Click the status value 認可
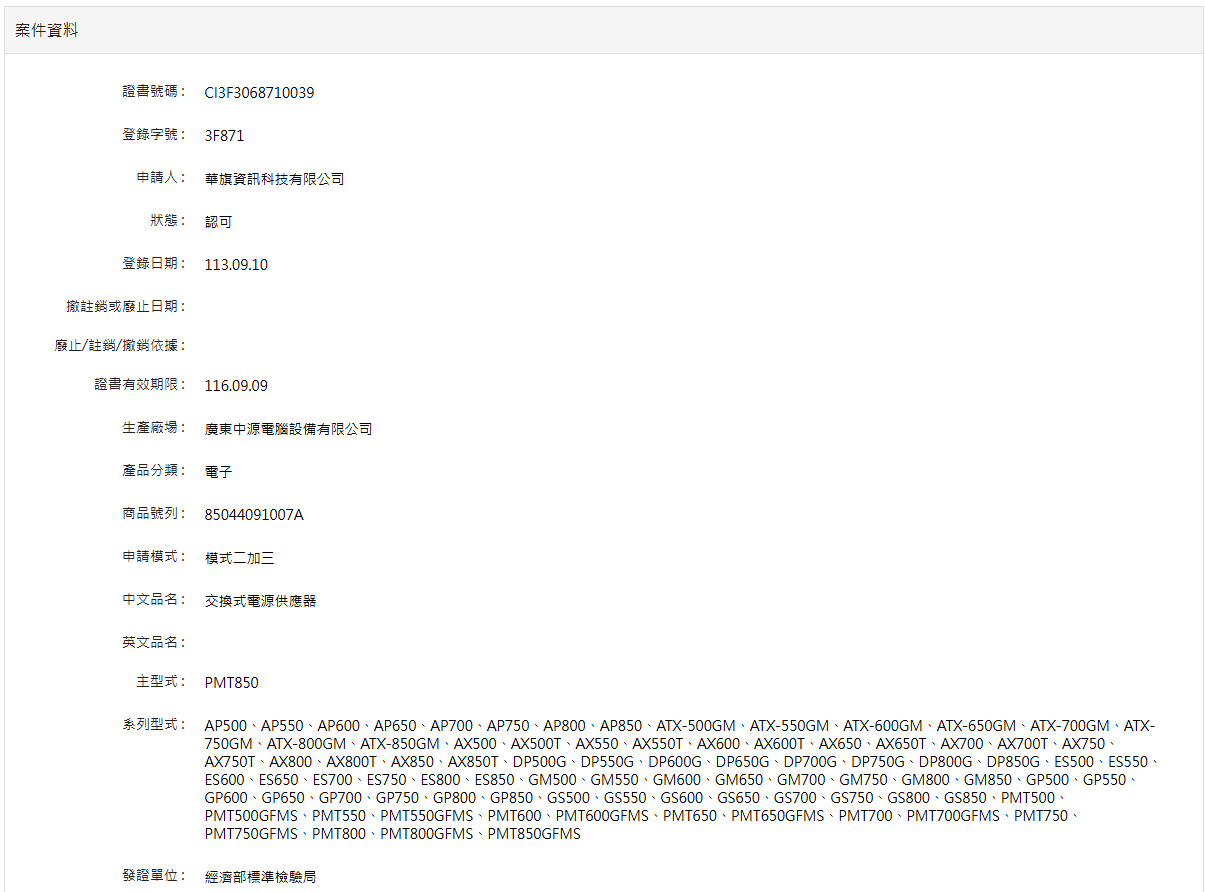The width and height of the screenshot is (1205, 892). (x=218, y=222)
